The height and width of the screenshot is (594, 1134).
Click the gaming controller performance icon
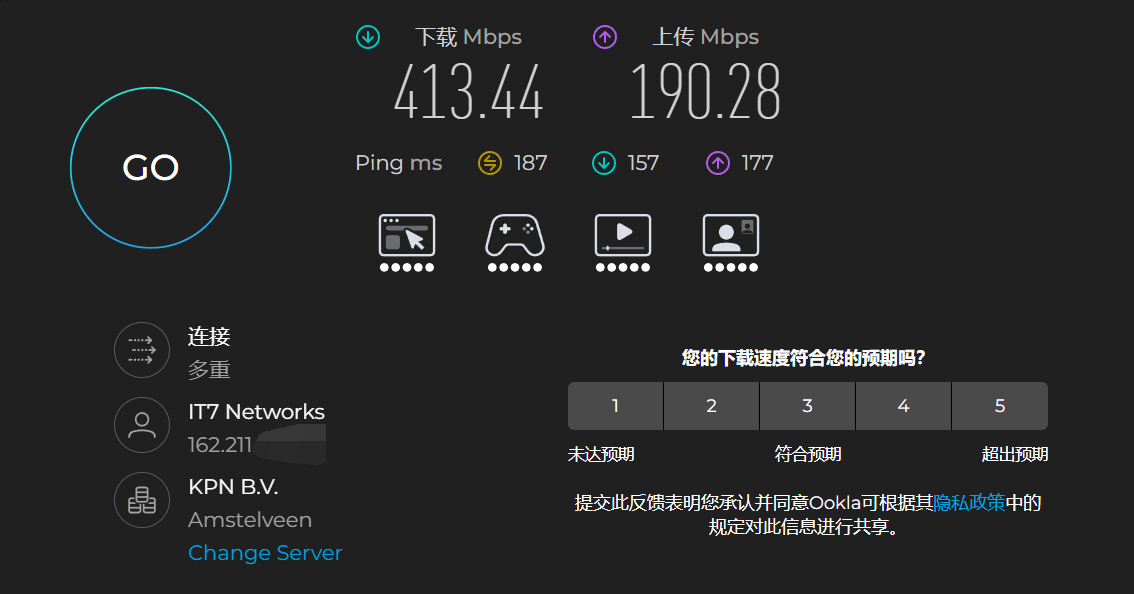[x=515, y=236]
